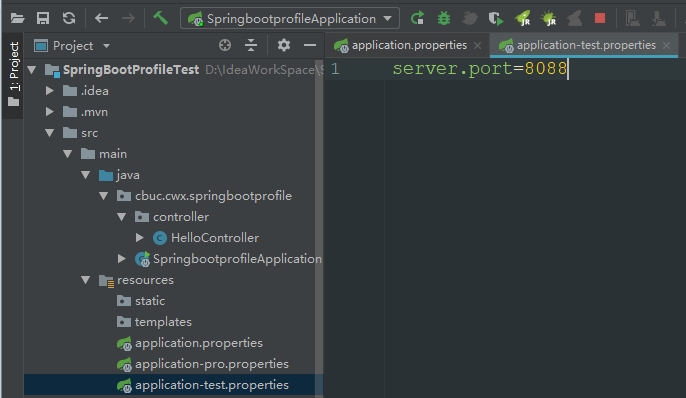
Task: Expand the .idea folder
Action: 49,91
